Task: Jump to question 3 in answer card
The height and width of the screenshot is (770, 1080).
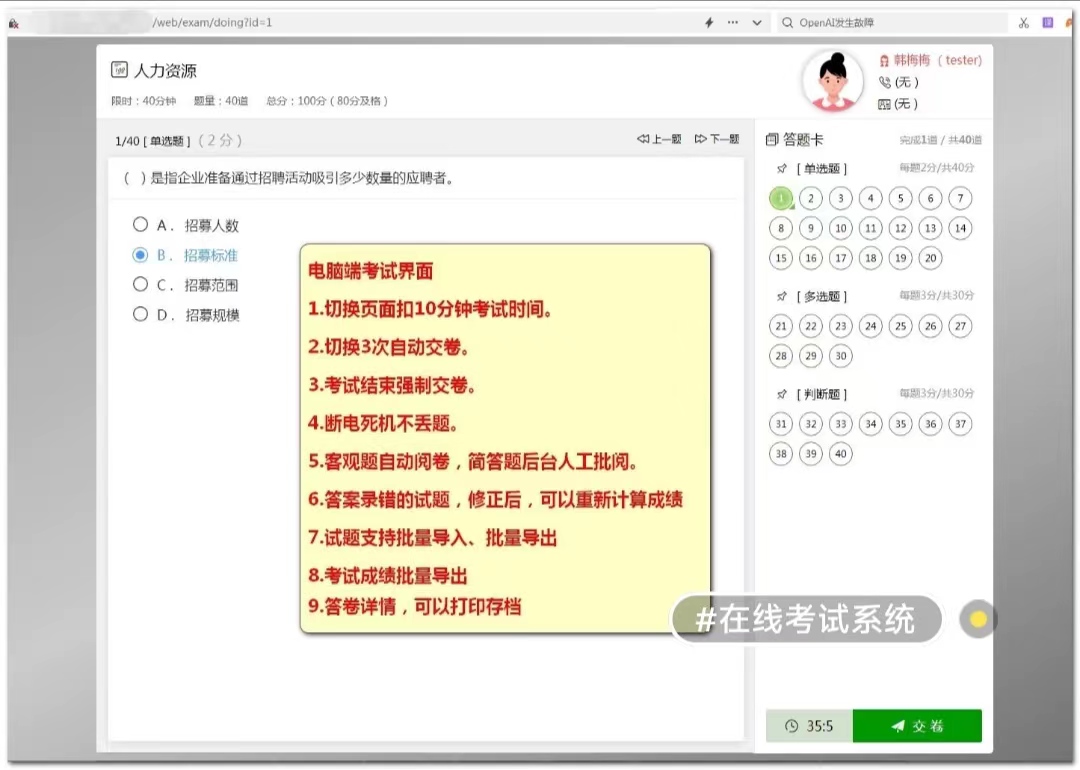Action: point(840,198)
